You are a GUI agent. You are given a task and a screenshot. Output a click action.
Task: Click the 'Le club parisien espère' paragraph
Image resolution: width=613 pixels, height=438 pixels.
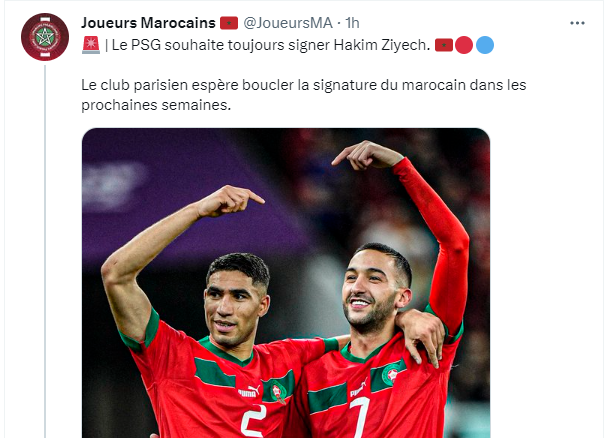[303, 95]
